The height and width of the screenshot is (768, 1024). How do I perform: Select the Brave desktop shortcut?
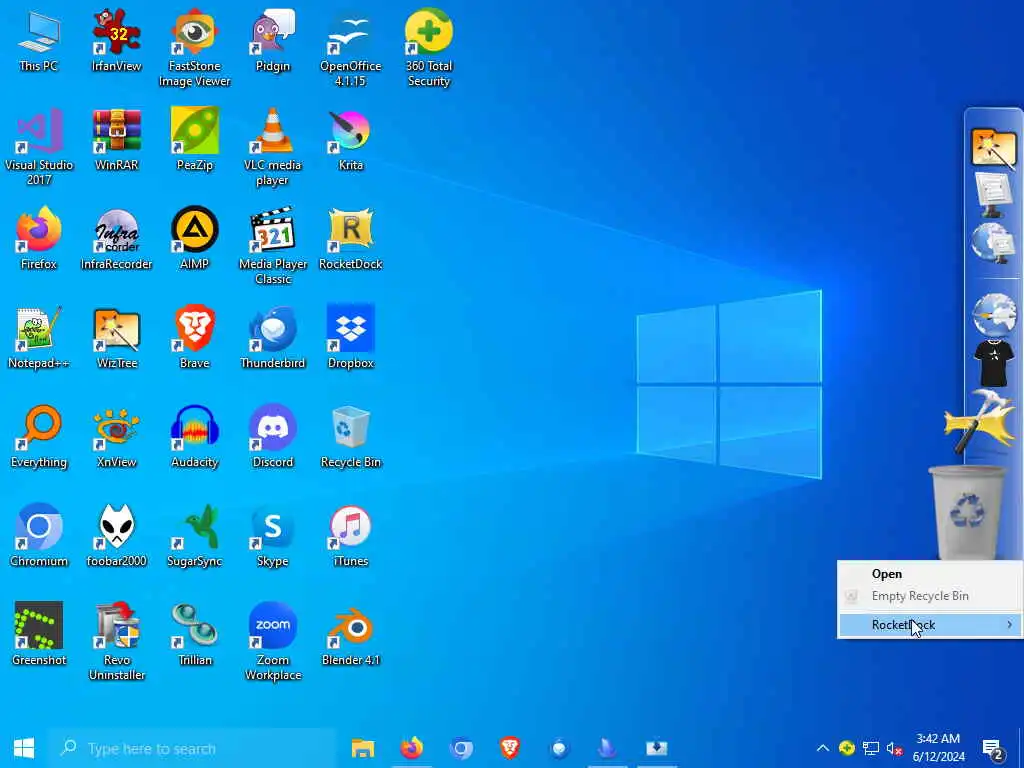pos(195,338)
